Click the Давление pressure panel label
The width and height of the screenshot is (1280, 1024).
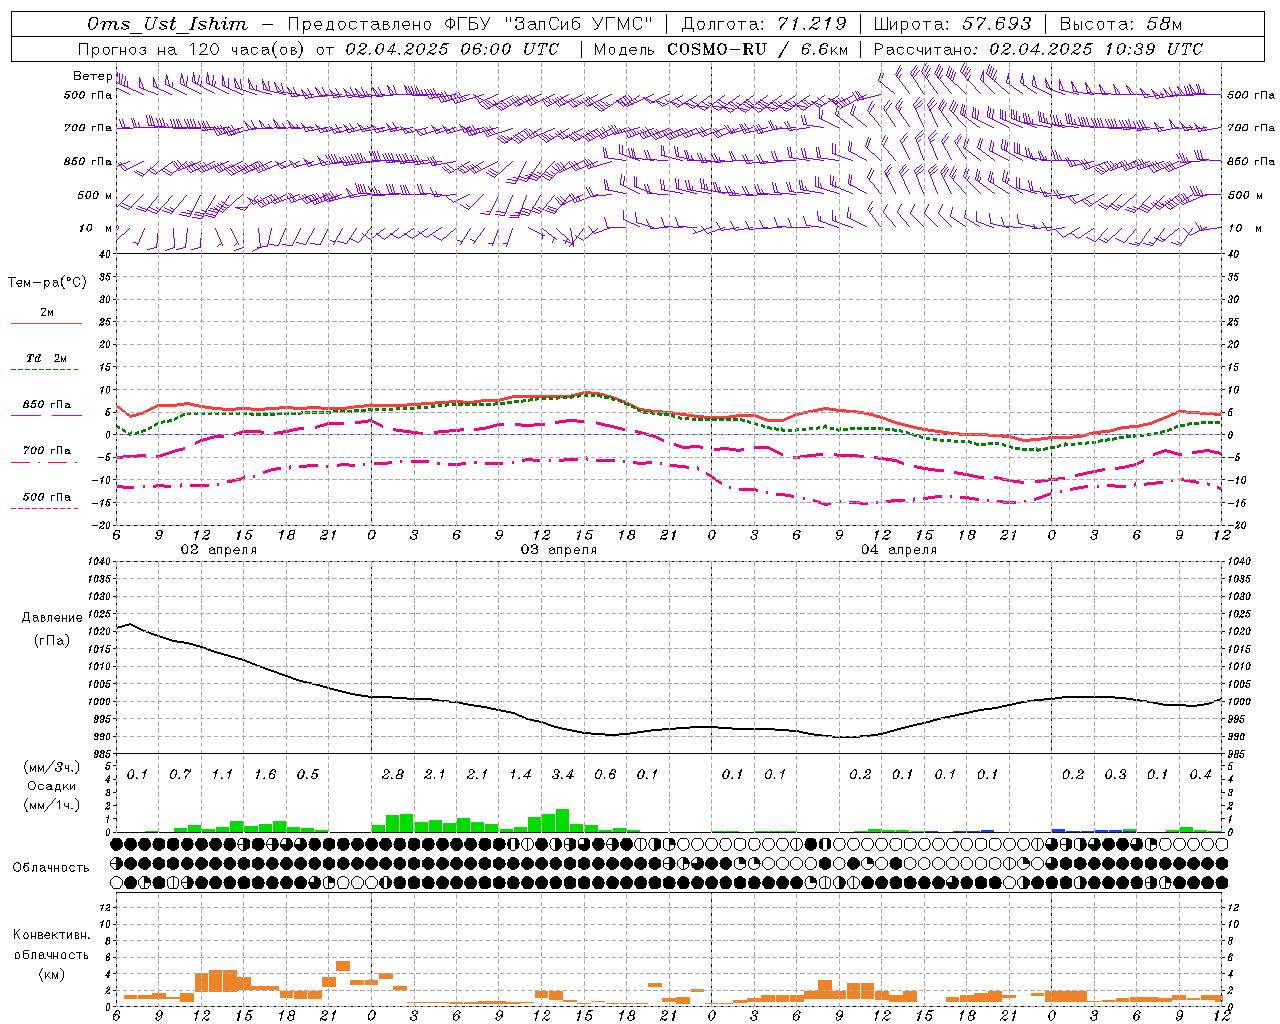pos(52,618)
